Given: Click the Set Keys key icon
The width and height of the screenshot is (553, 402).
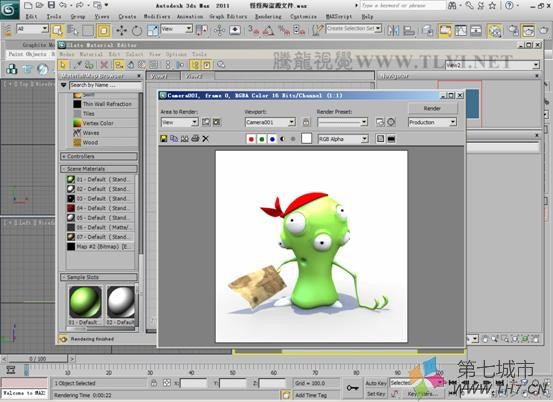Looking at the screenshot, I should click(x=353, y=388).
